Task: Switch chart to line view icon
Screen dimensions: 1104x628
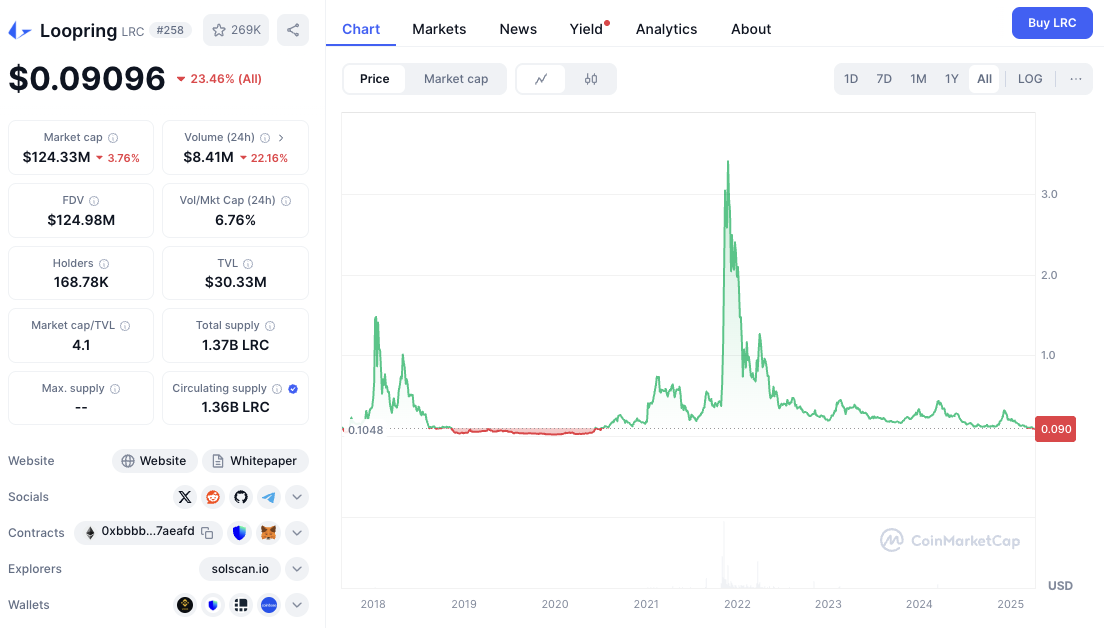Action: pos(541,79)
